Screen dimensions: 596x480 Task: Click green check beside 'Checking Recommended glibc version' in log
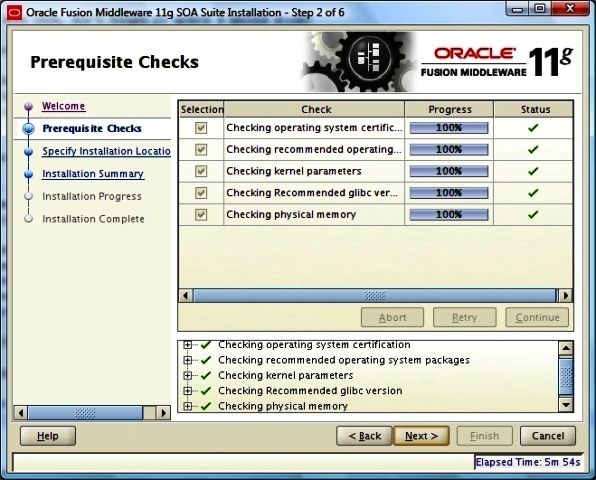(x=206, y=391)
